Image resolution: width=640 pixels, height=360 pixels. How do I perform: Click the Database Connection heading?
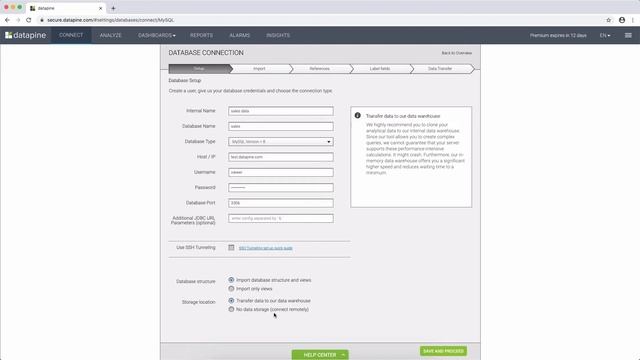click(x=206, y=53)
